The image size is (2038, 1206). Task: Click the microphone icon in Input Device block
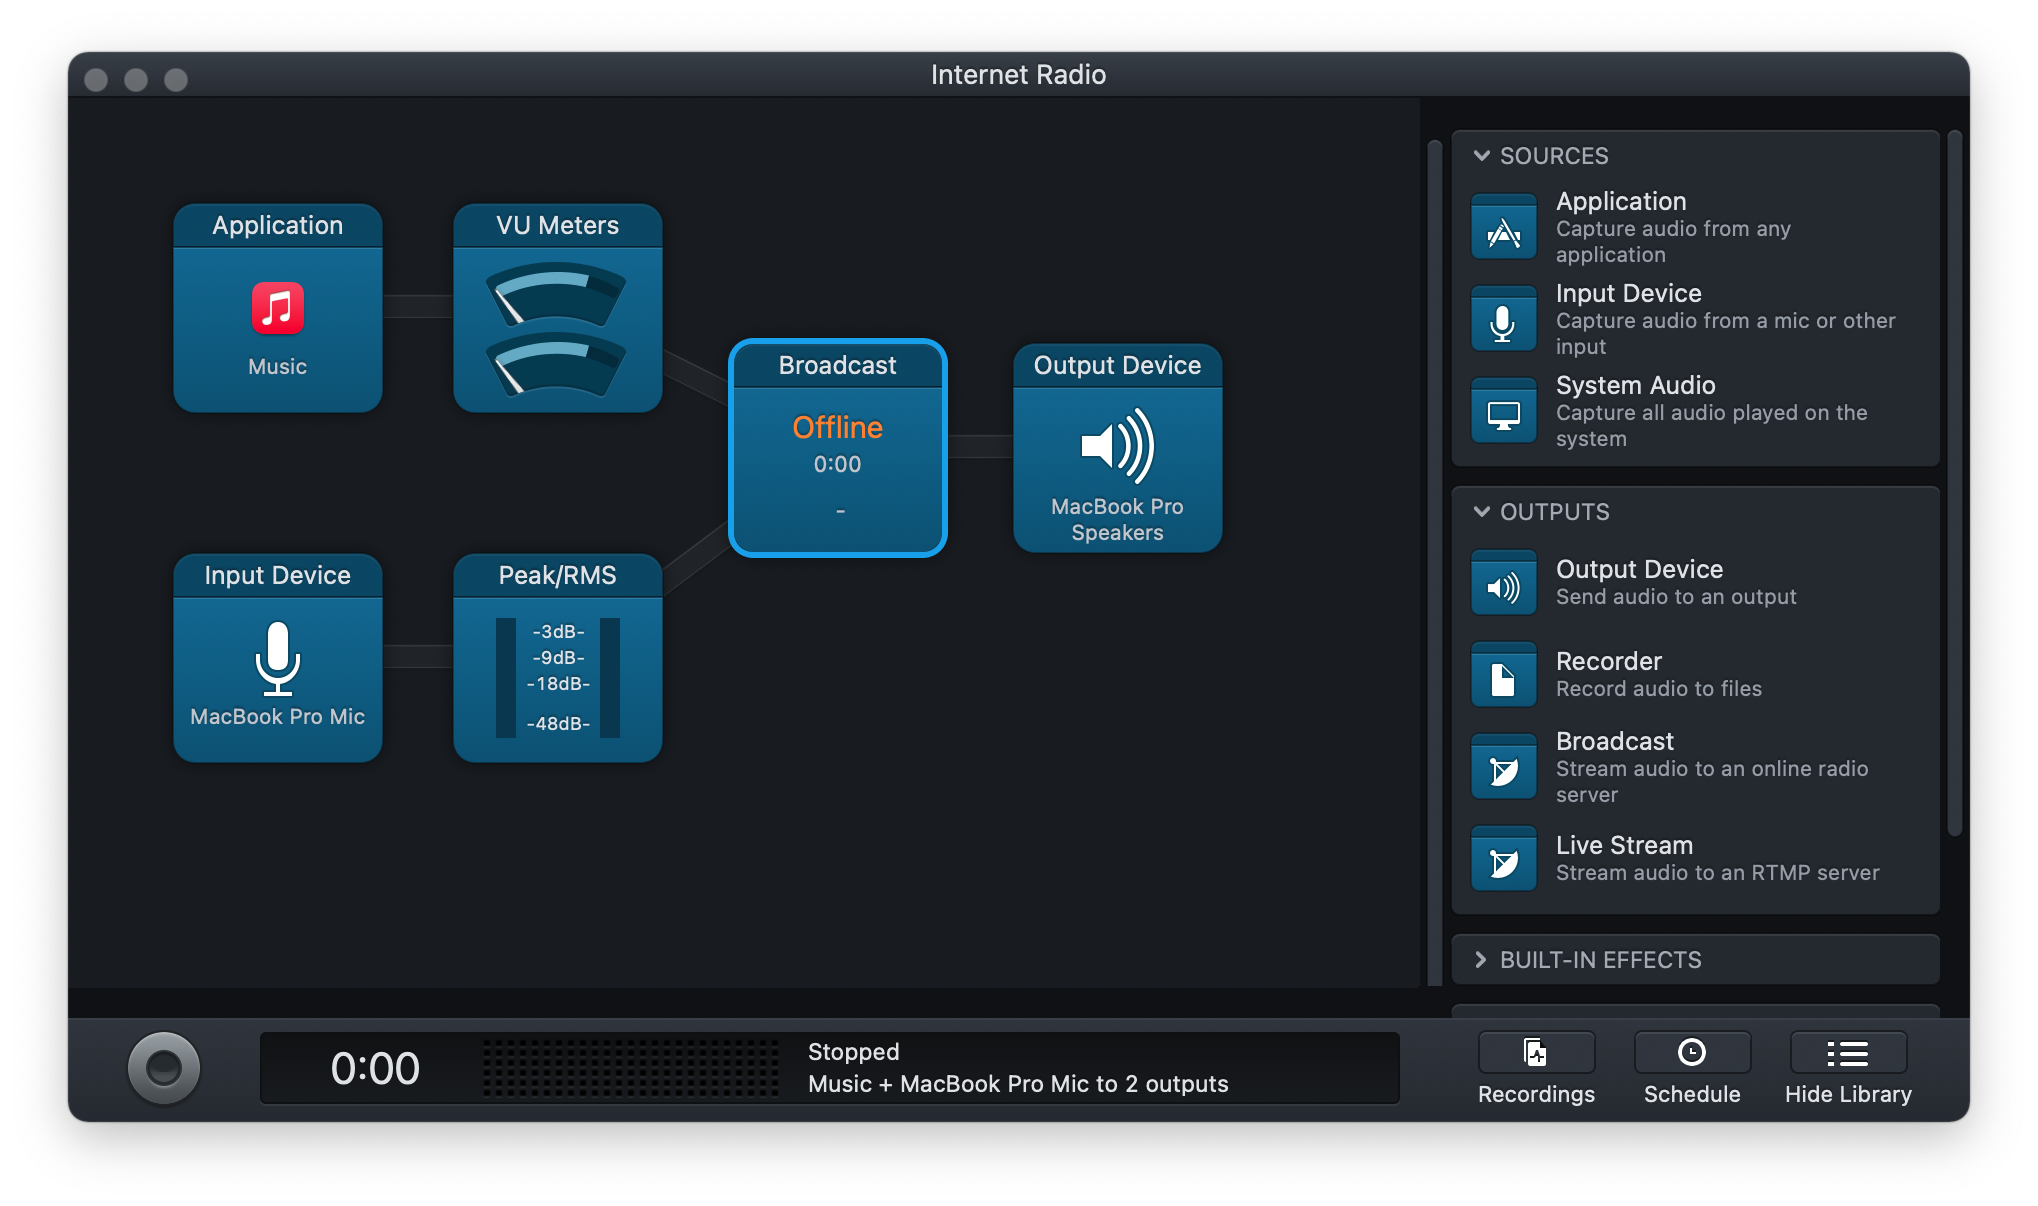click(x=277, y=658)
